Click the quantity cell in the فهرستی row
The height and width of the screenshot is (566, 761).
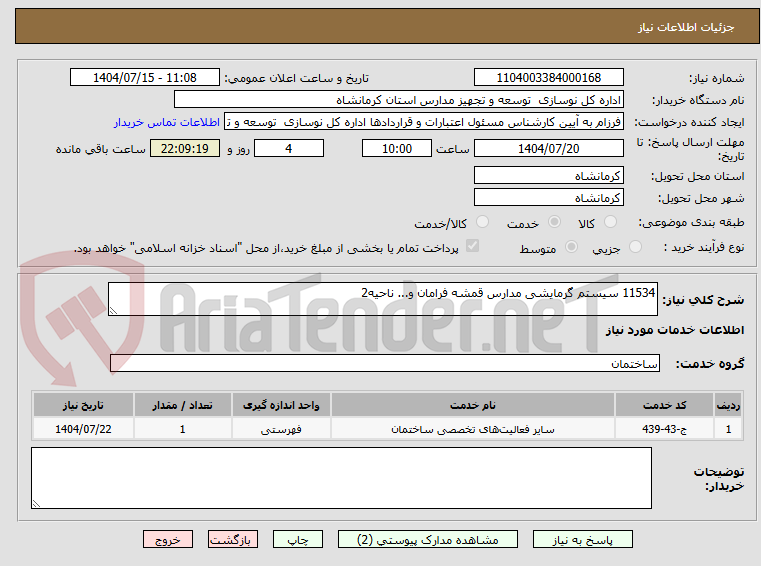[182, 429]
